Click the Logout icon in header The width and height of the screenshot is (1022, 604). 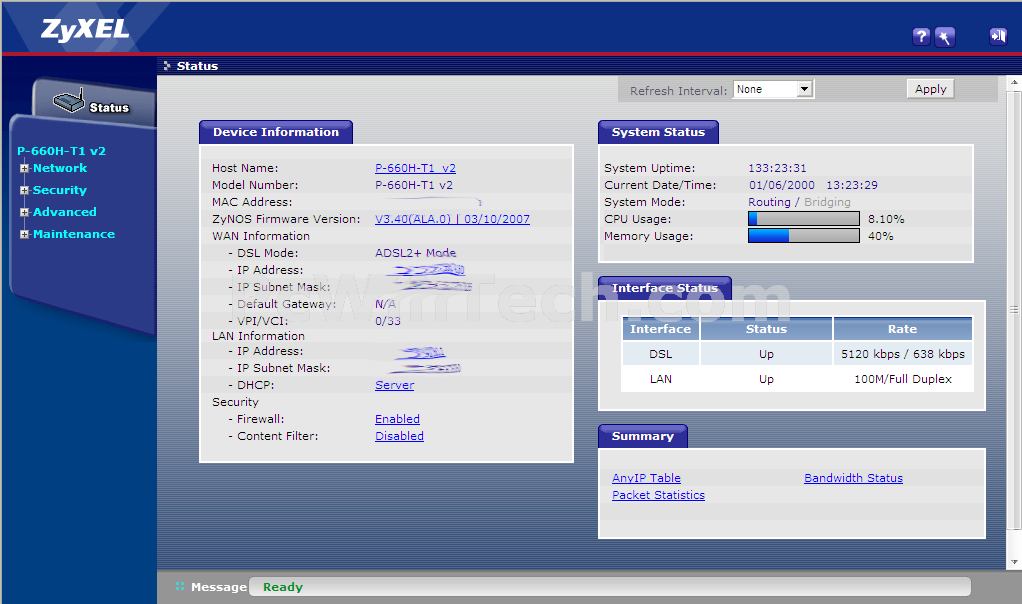[998, 36]
